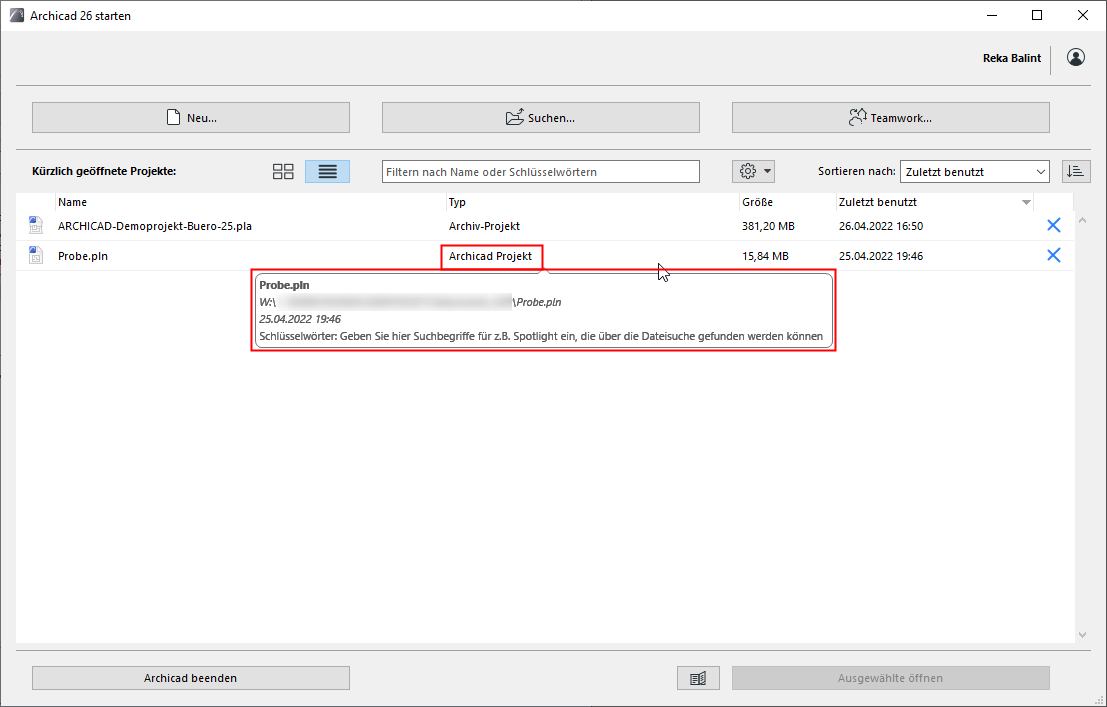The image size is (1107, 707).
Task: Switch to list view
Action: tap(328, 172)
